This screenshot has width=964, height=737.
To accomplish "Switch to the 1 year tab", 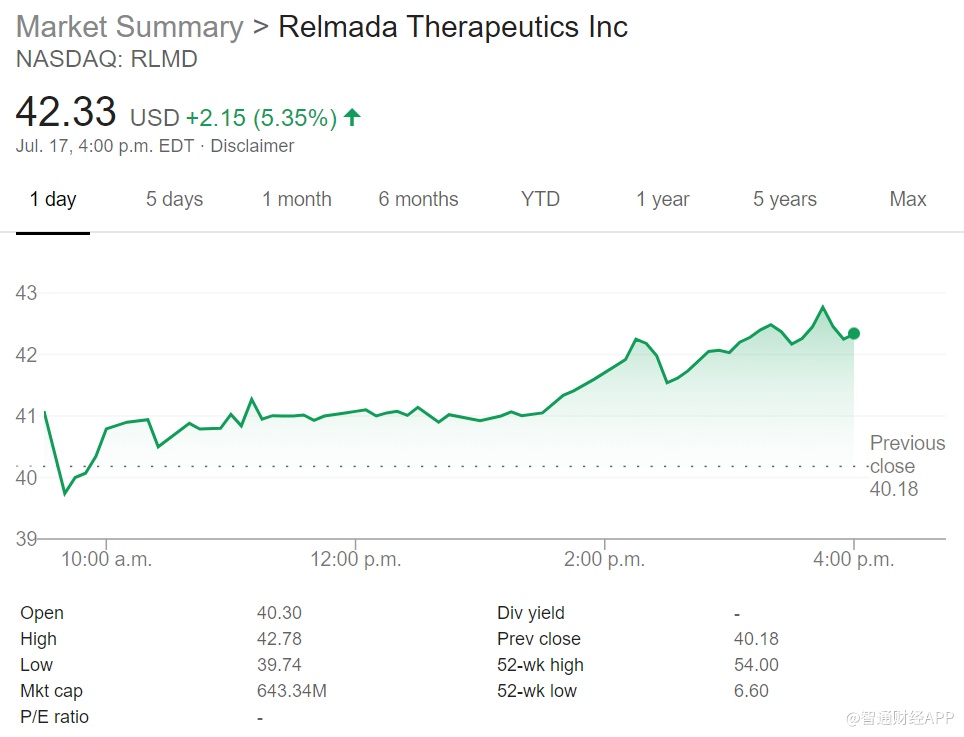I will click(662, 199).
